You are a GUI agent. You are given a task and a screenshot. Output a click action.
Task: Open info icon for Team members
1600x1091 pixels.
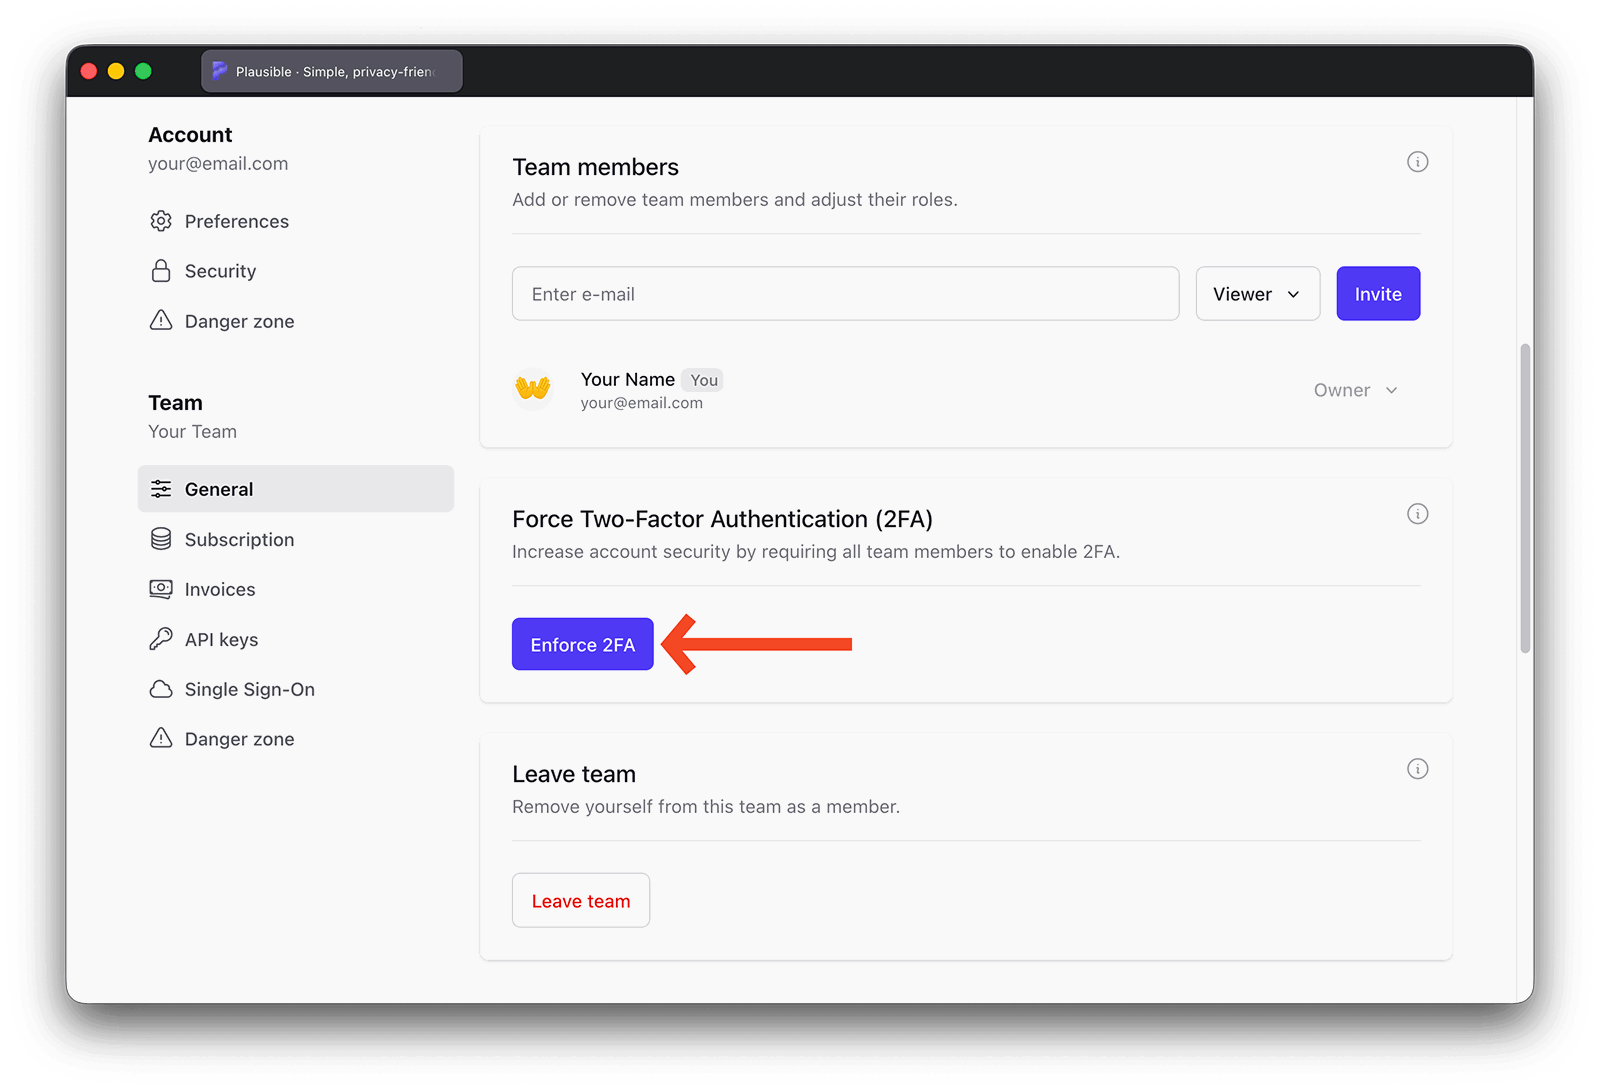1417,162
